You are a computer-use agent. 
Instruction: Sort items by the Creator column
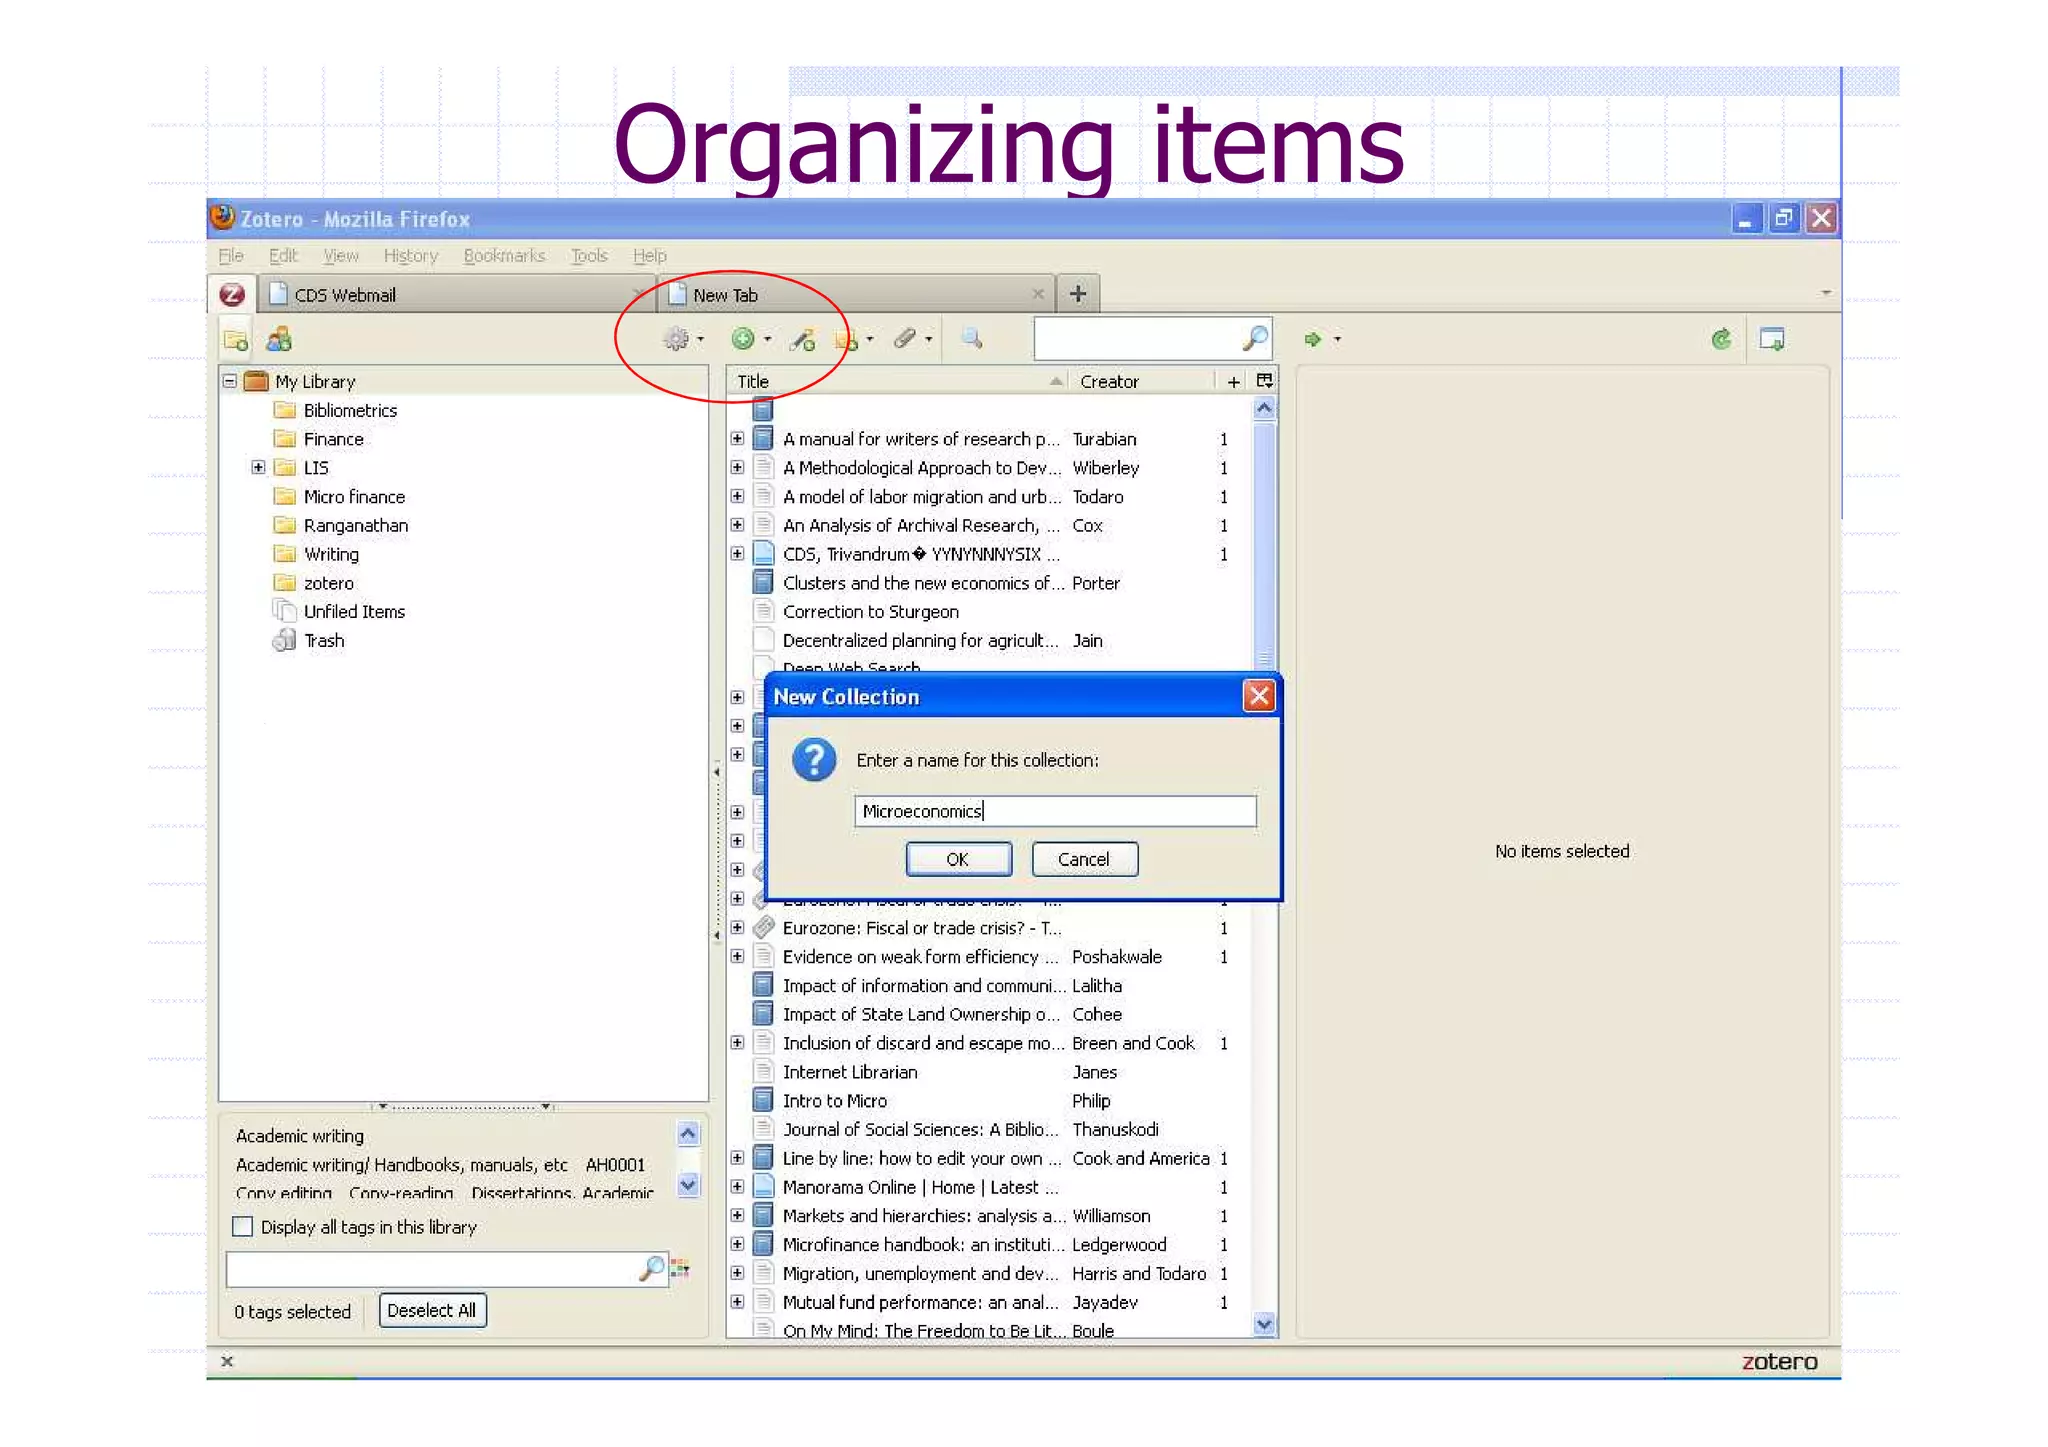(x=1142, y=381)
